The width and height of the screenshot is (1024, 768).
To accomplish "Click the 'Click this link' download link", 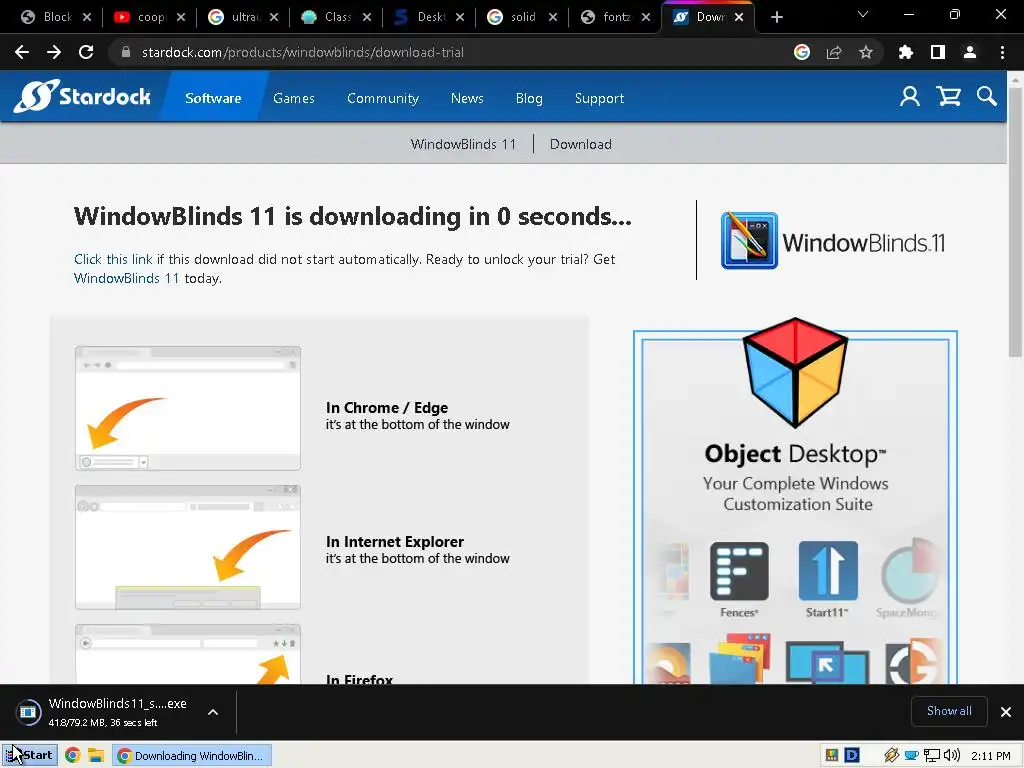I will coord(113,259).
